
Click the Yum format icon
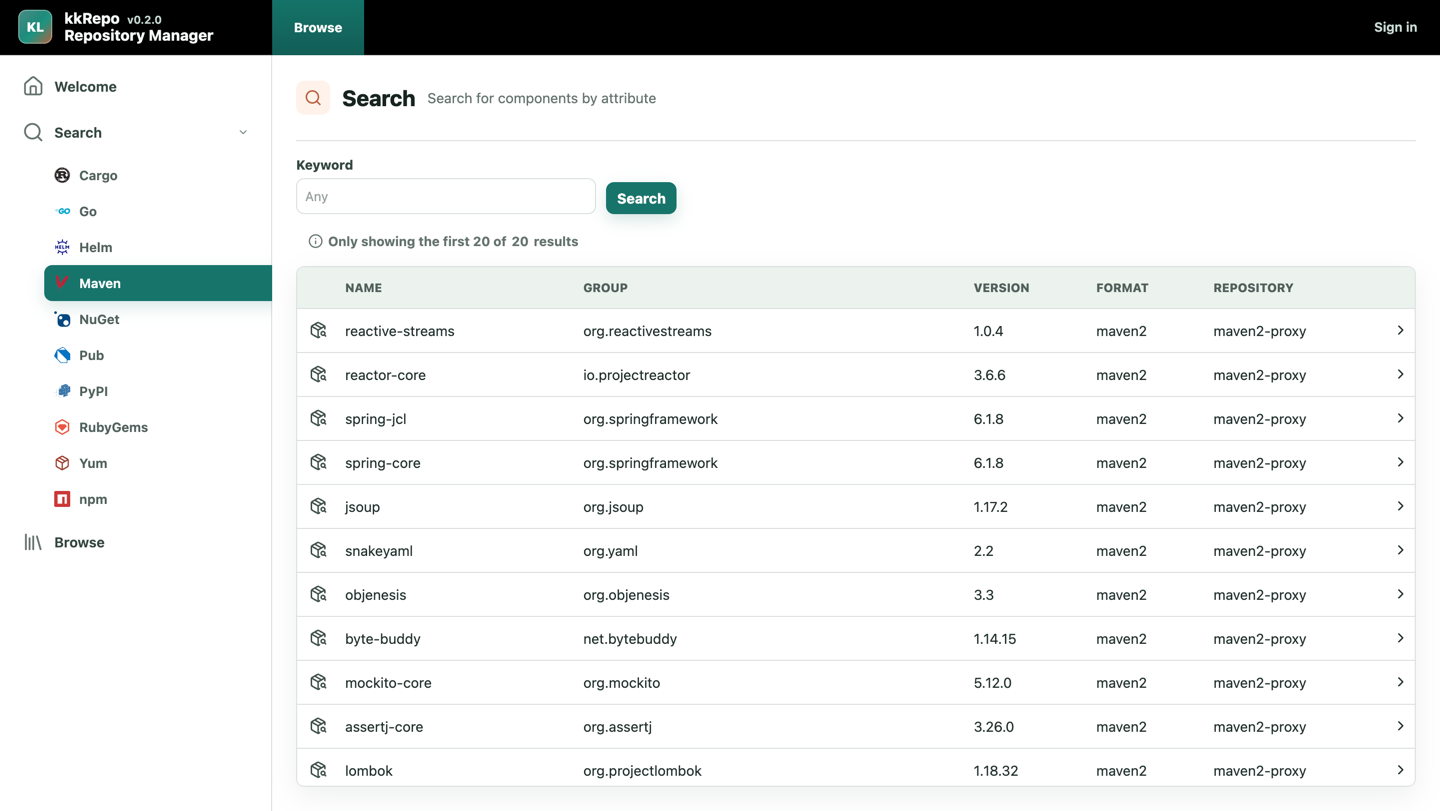[x=62, y=463]
